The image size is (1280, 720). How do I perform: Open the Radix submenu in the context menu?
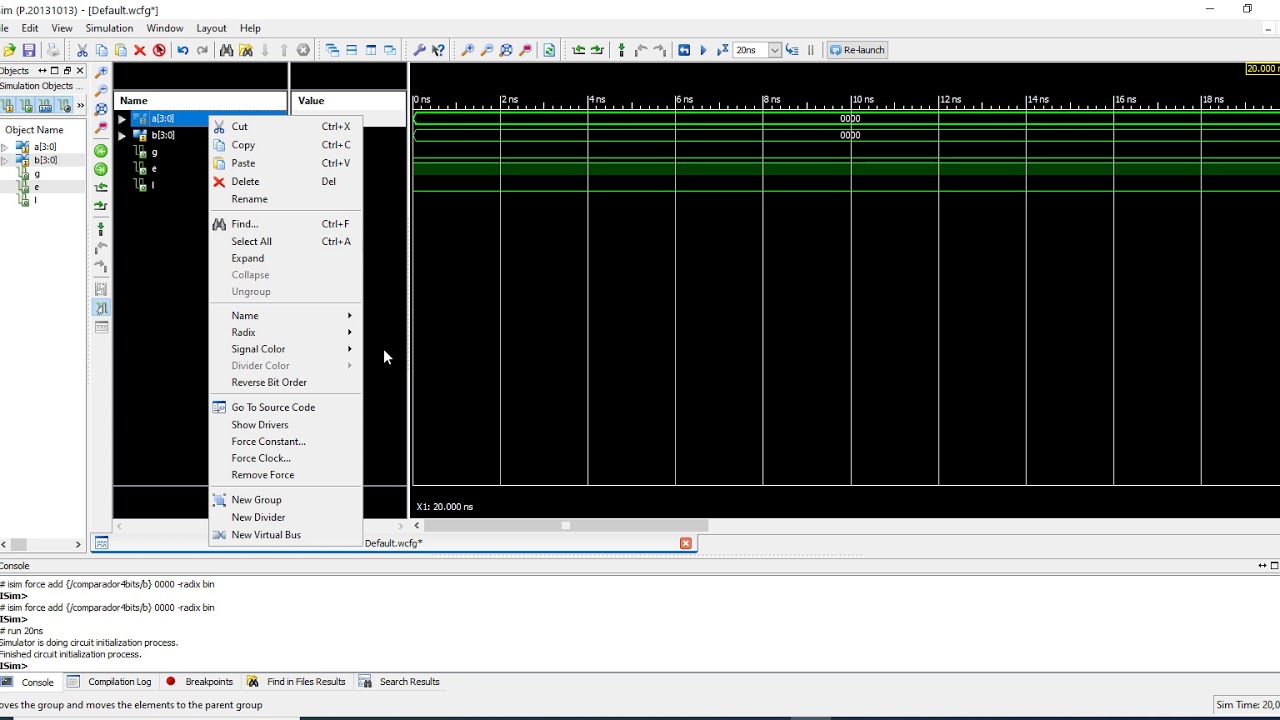pos(285,332)
